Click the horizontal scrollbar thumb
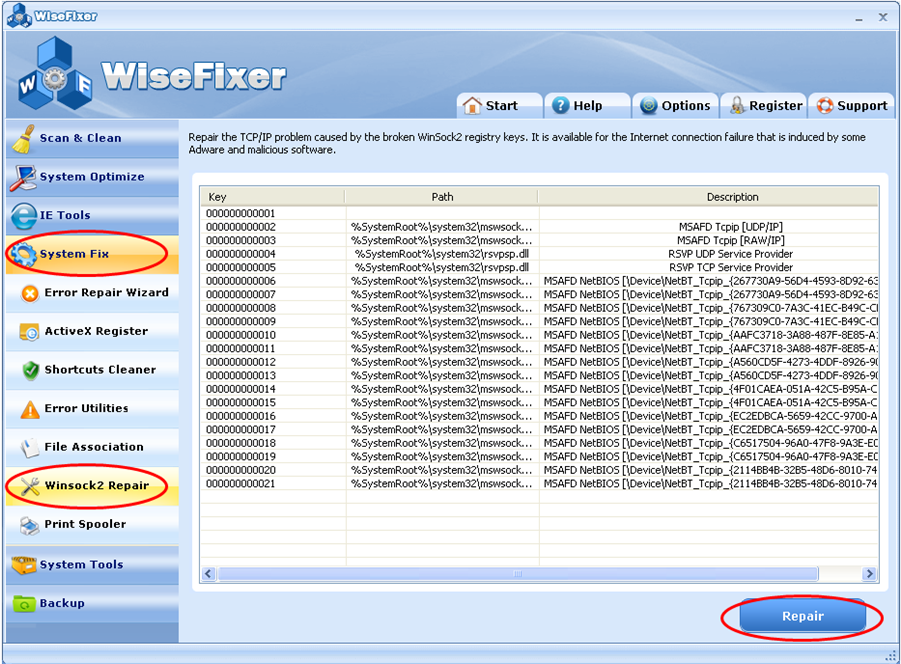 [518, 574]
